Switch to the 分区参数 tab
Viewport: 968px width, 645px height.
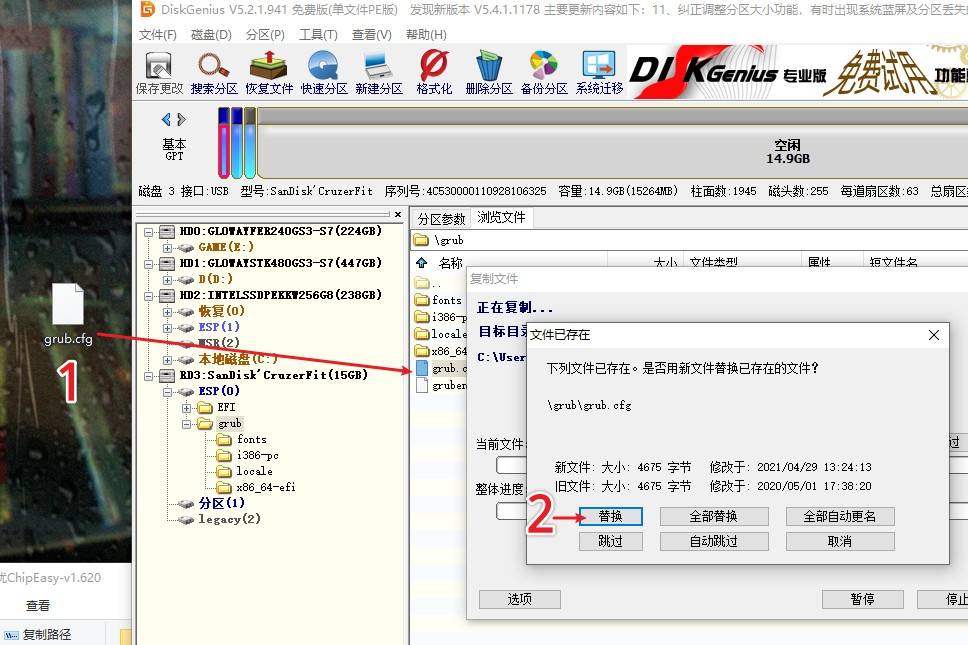point(442,218)
